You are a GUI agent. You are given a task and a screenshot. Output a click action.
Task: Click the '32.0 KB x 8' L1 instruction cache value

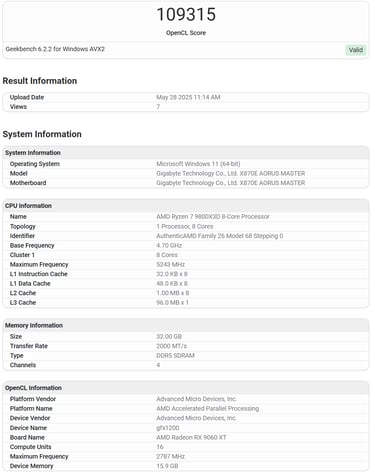[x=172, y=274]
